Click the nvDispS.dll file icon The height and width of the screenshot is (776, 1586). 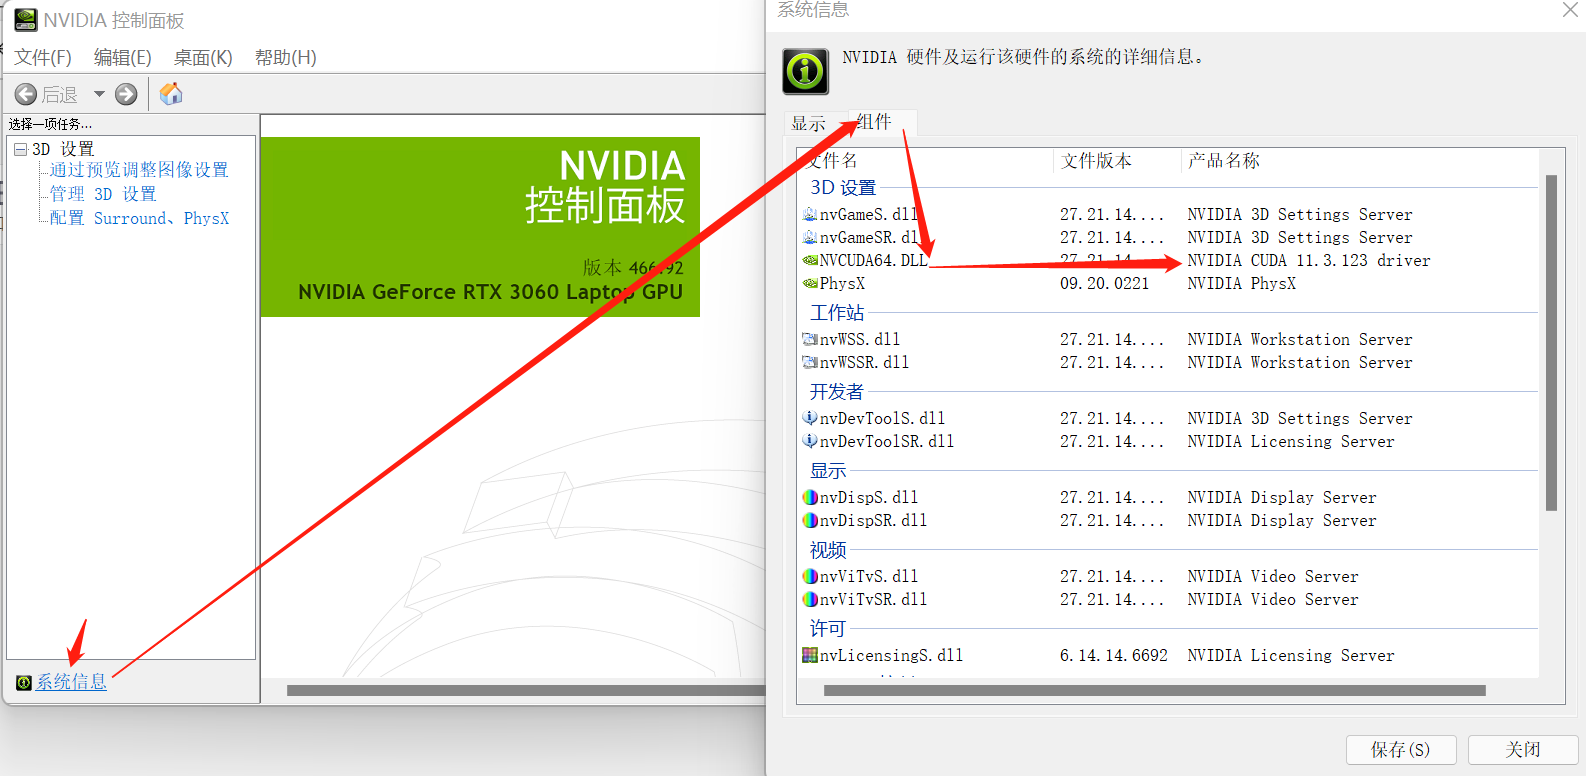pyautogui.click(x=810, y=497)
